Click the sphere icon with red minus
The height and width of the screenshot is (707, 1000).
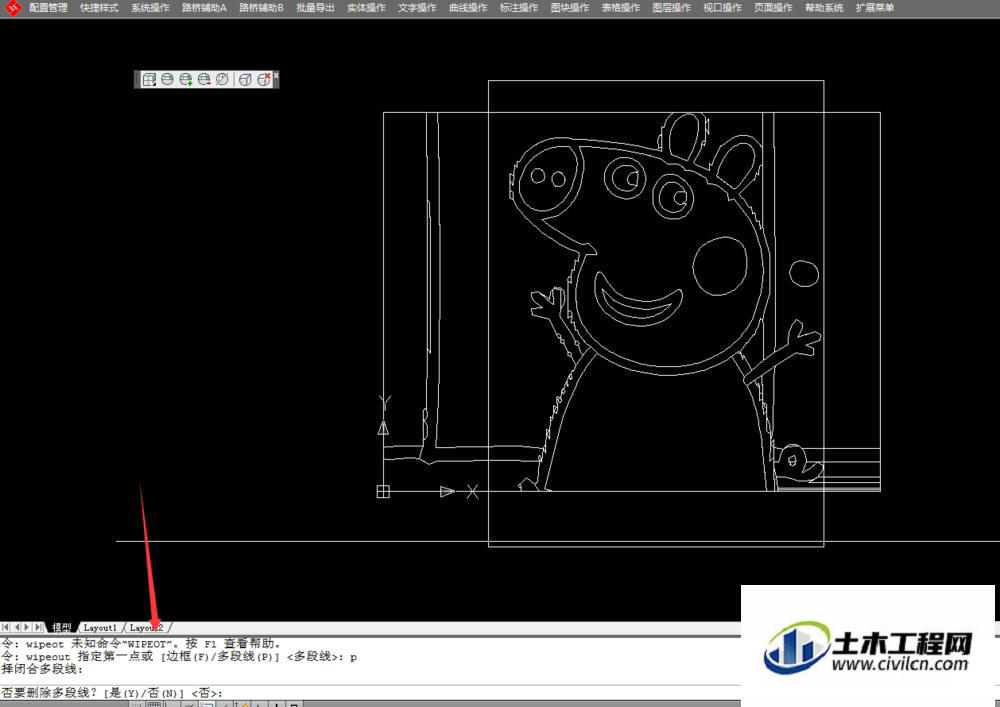(204, 79)
